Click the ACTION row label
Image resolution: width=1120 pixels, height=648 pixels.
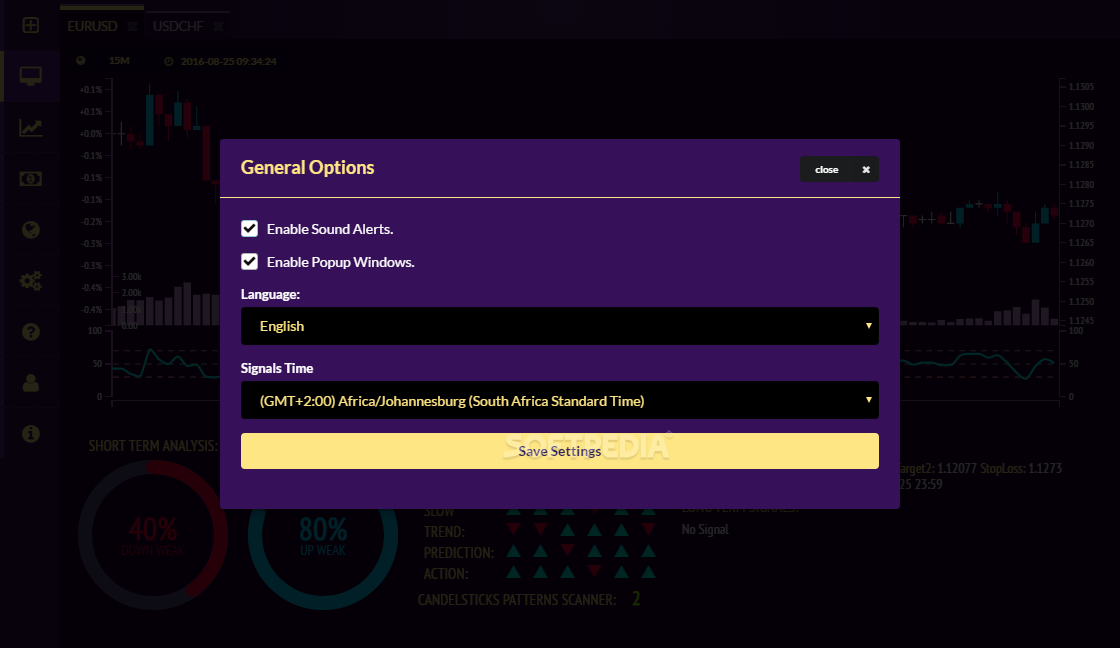[446, 574]
